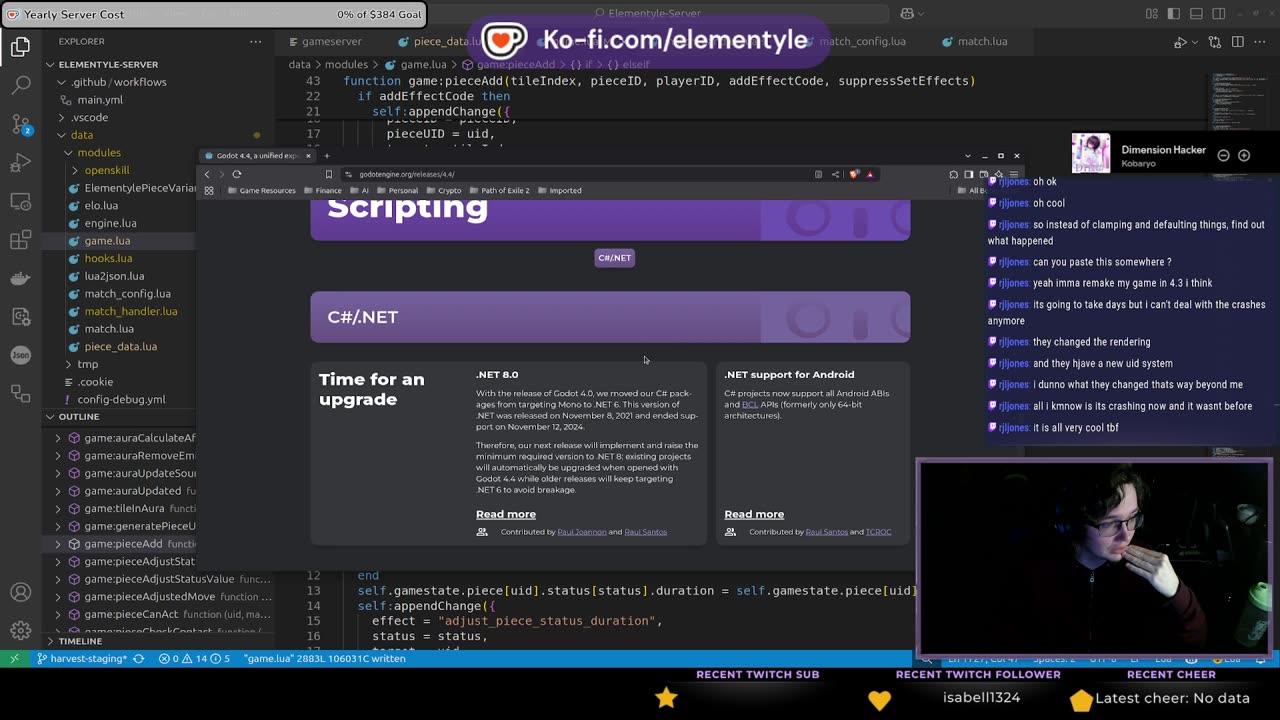Viewport: 1280px width, 720px height.
Task: Click the C#/.NET tag badge
Action: 614,258
